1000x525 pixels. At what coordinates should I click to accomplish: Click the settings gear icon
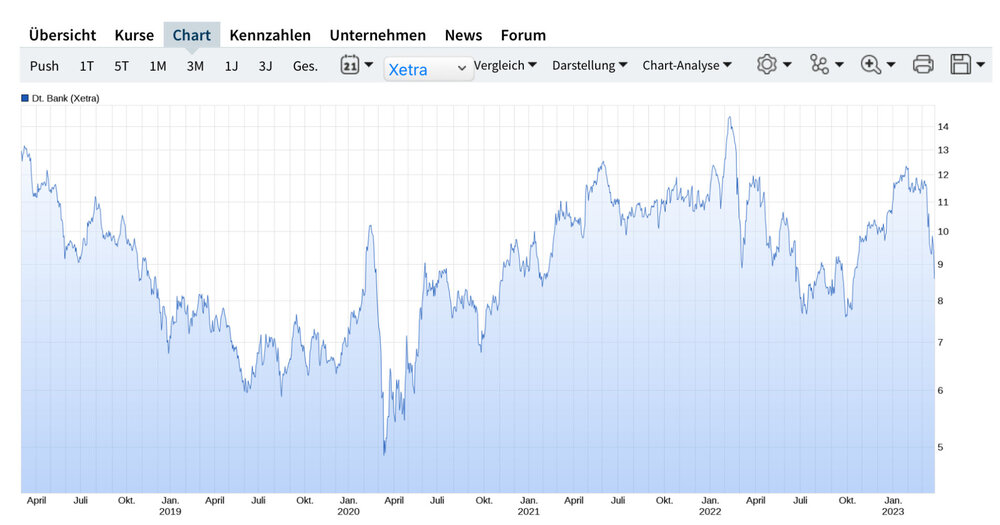767,64
